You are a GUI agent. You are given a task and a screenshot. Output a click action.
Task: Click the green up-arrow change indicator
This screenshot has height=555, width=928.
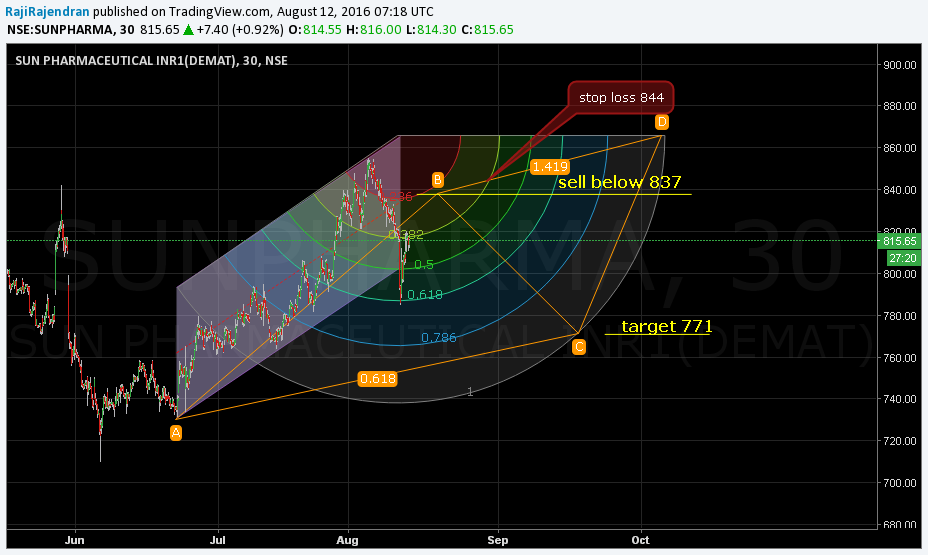pos(188,30)
